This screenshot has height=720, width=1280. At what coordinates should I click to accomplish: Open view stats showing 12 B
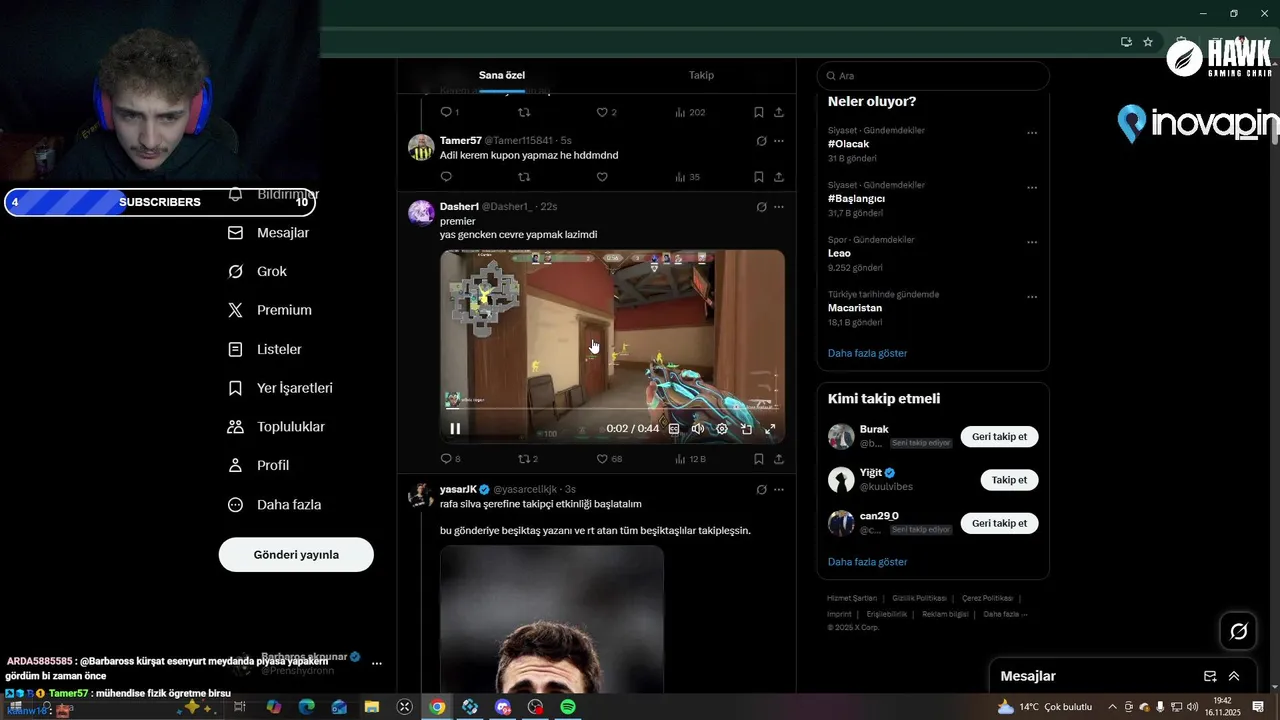click(x=690, y=459)
